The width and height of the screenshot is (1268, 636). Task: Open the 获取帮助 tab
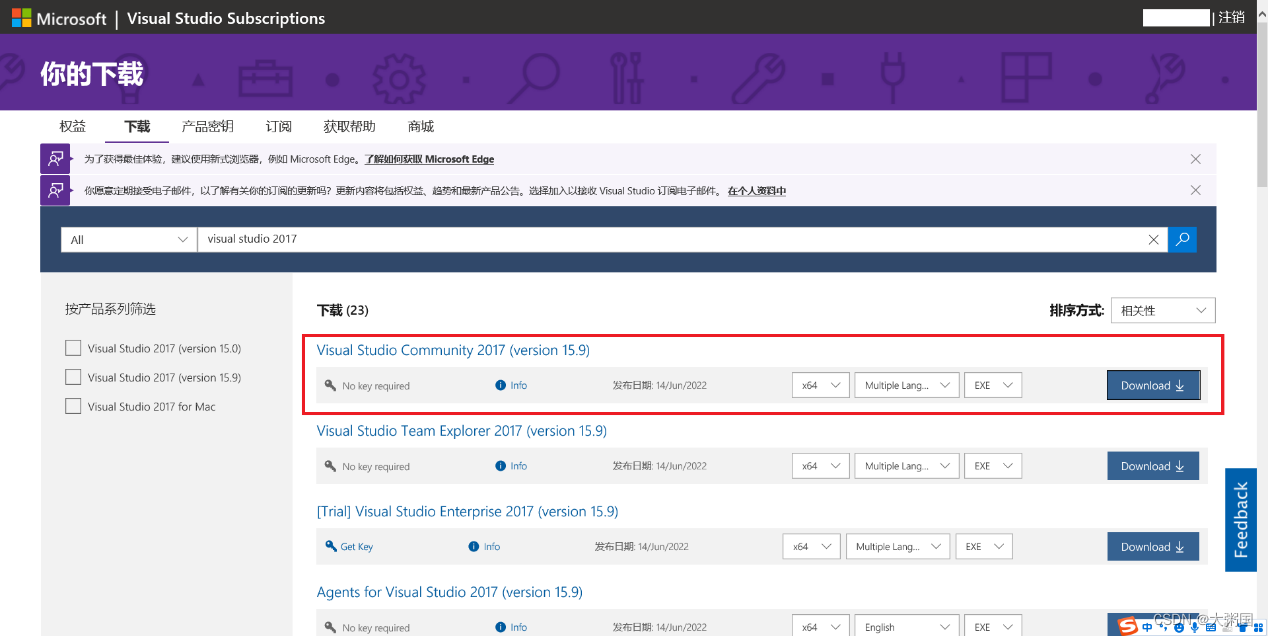tap(349, 126)
